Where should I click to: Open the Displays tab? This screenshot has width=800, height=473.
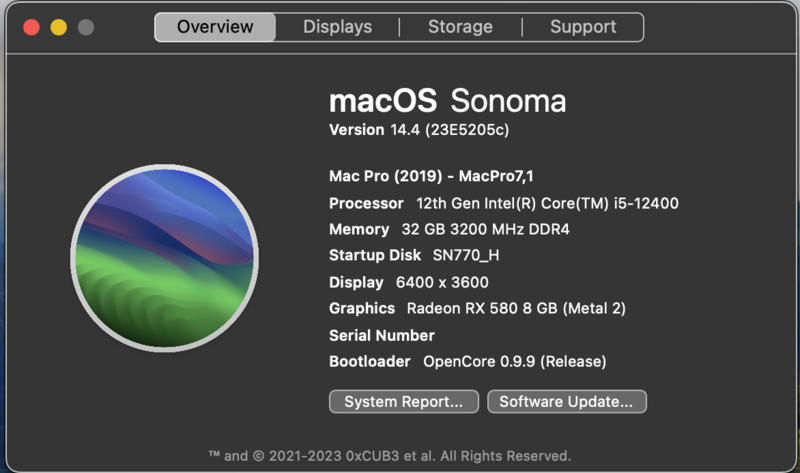coord(337,27)
